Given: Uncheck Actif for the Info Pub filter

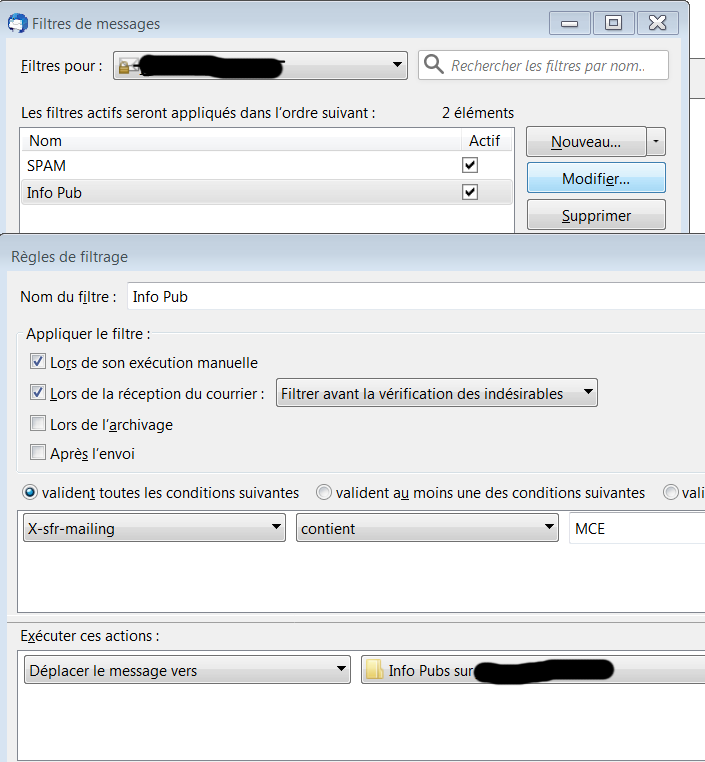Looking at the screenshot, I should click(x=470, y=192).
